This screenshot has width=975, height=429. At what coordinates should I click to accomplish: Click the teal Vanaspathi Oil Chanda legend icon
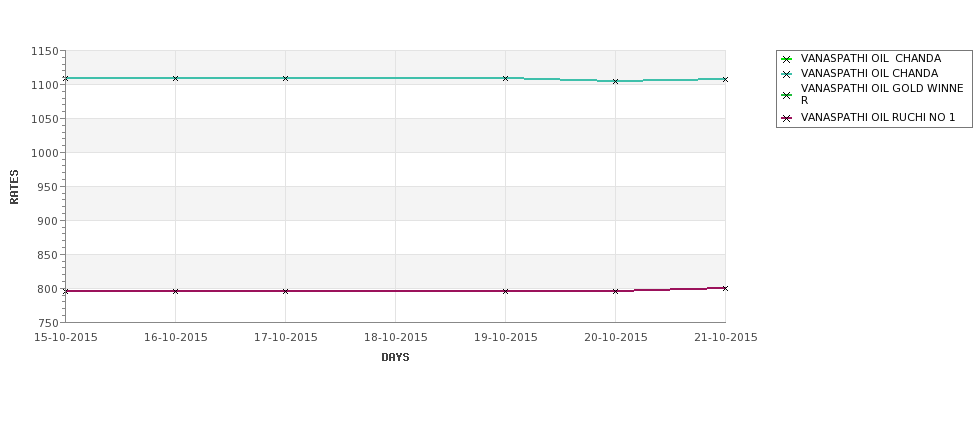787,74
